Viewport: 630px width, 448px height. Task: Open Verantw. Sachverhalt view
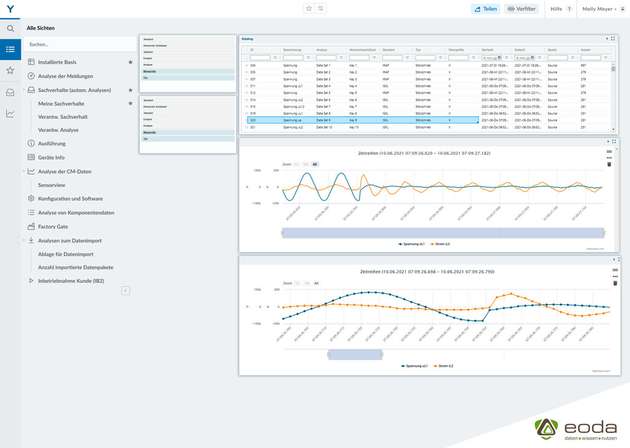click(63, 117)
